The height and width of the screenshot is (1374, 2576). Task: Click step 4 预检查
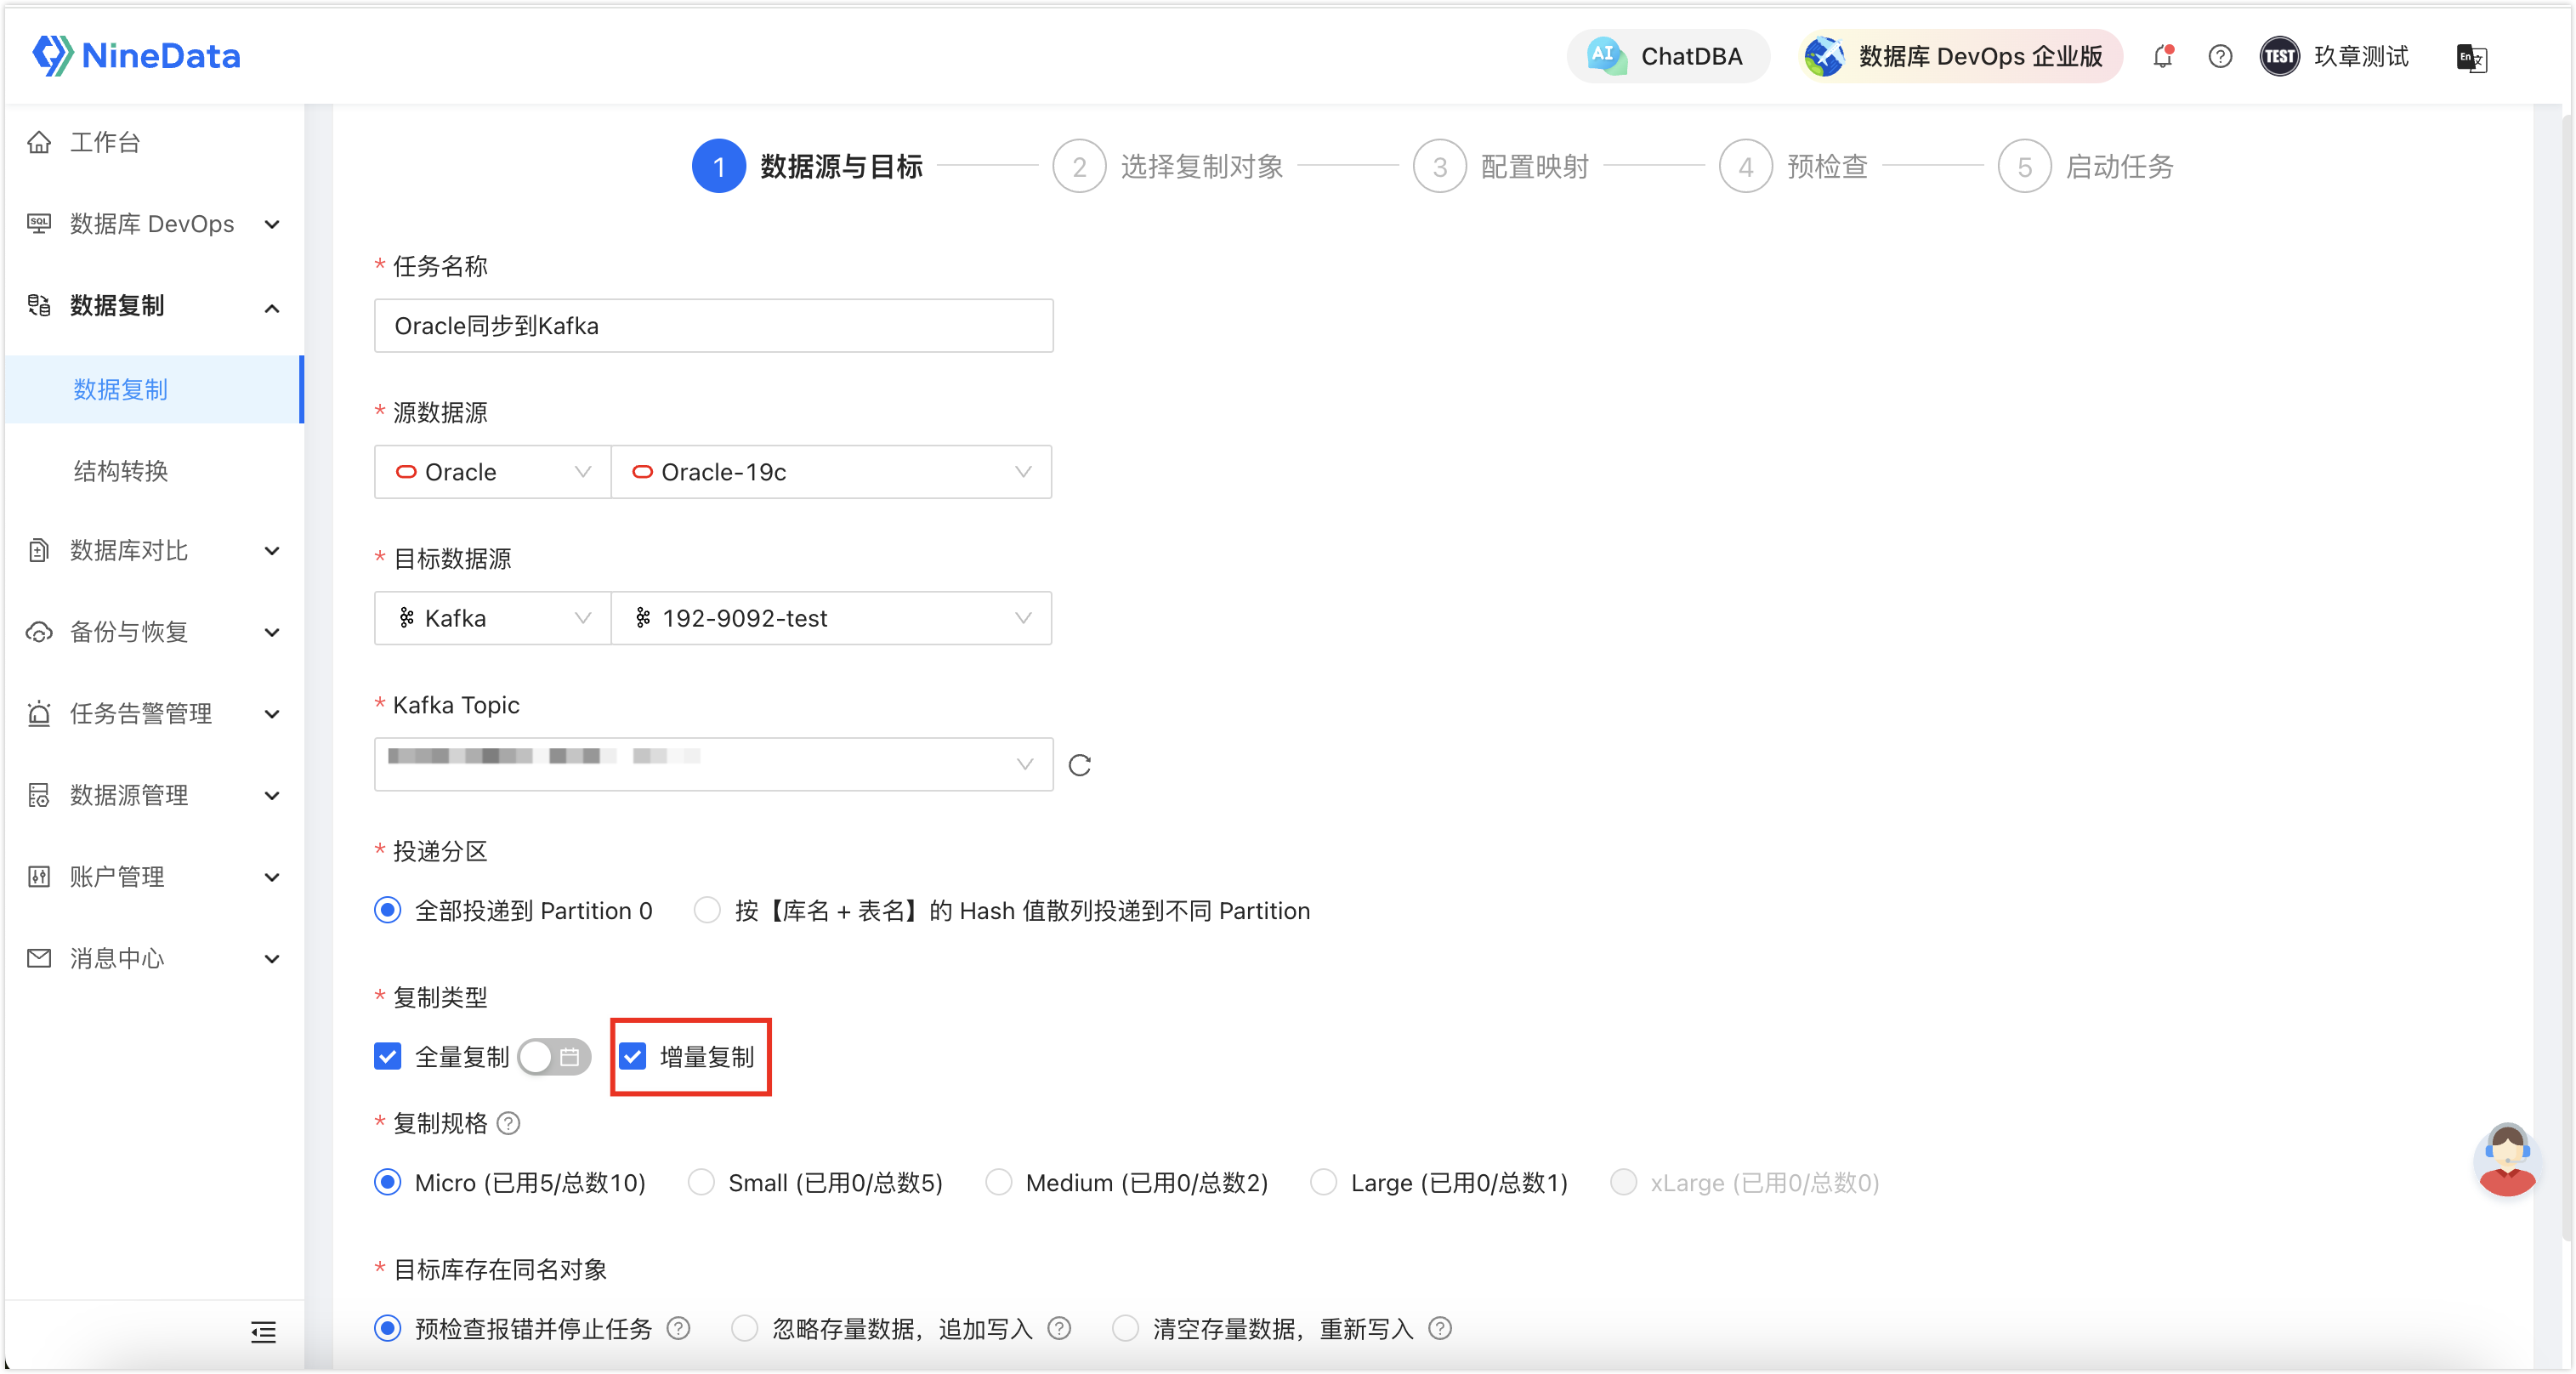pyautogui.click(x=1793, y=166)
